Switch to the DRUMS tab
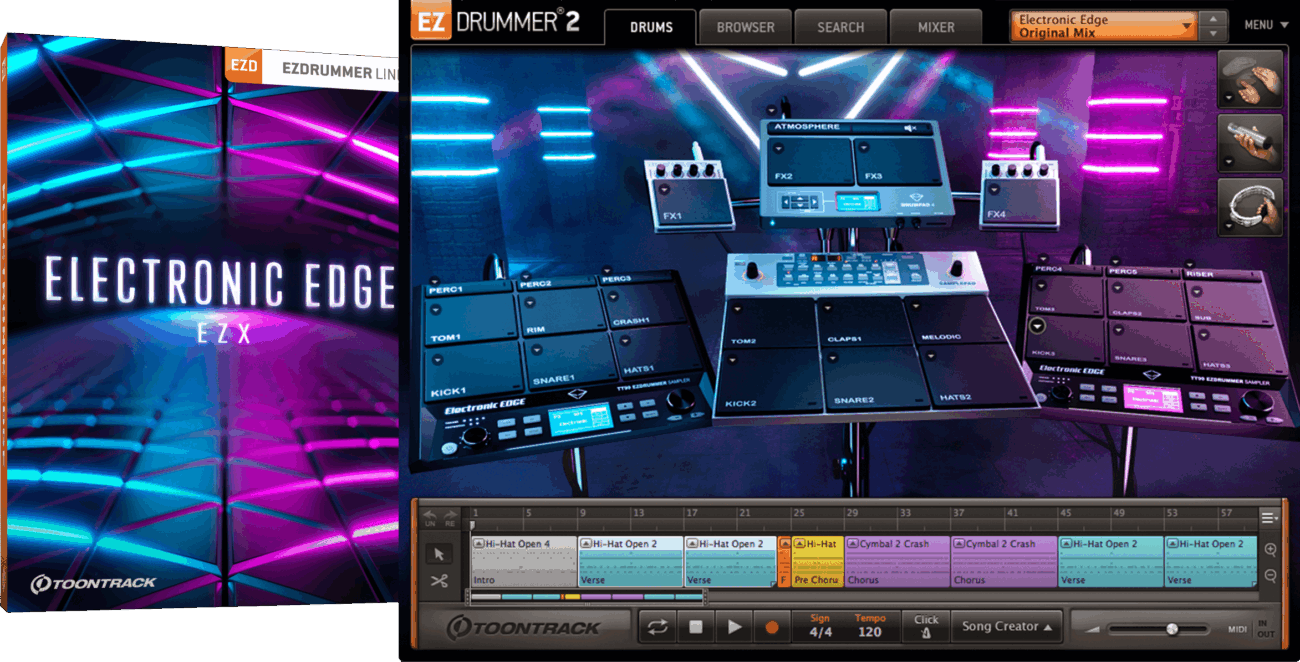The image size is (1300, 662). point(651,27)
